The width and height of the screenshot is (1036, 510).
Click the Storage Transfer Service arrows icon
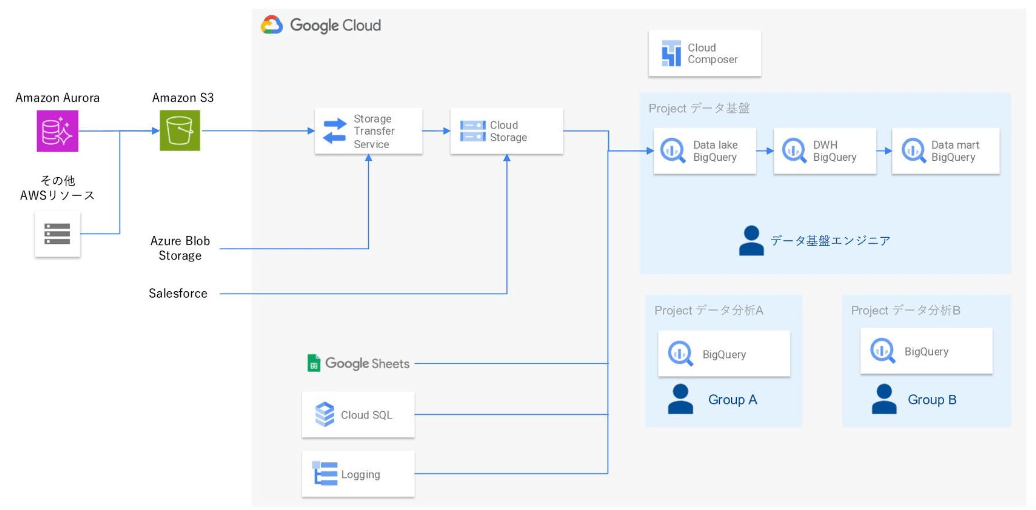pyautogui.click(x=334, y=131)
